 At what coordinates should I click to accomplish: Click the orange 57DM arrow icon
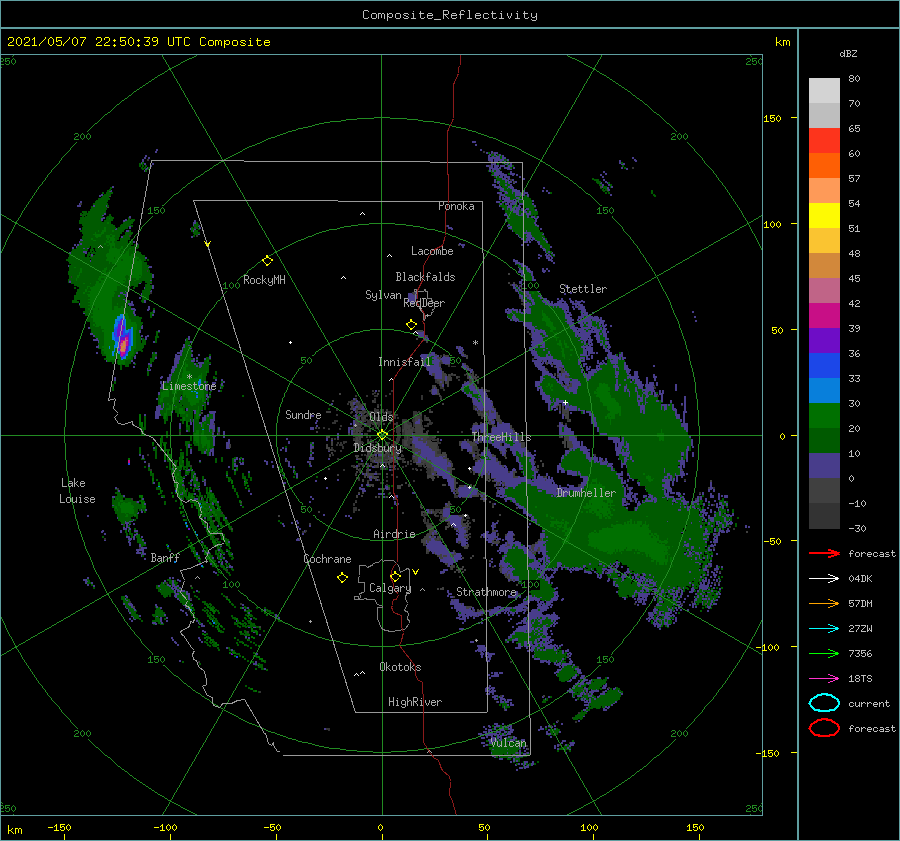(x=824, y=603)
